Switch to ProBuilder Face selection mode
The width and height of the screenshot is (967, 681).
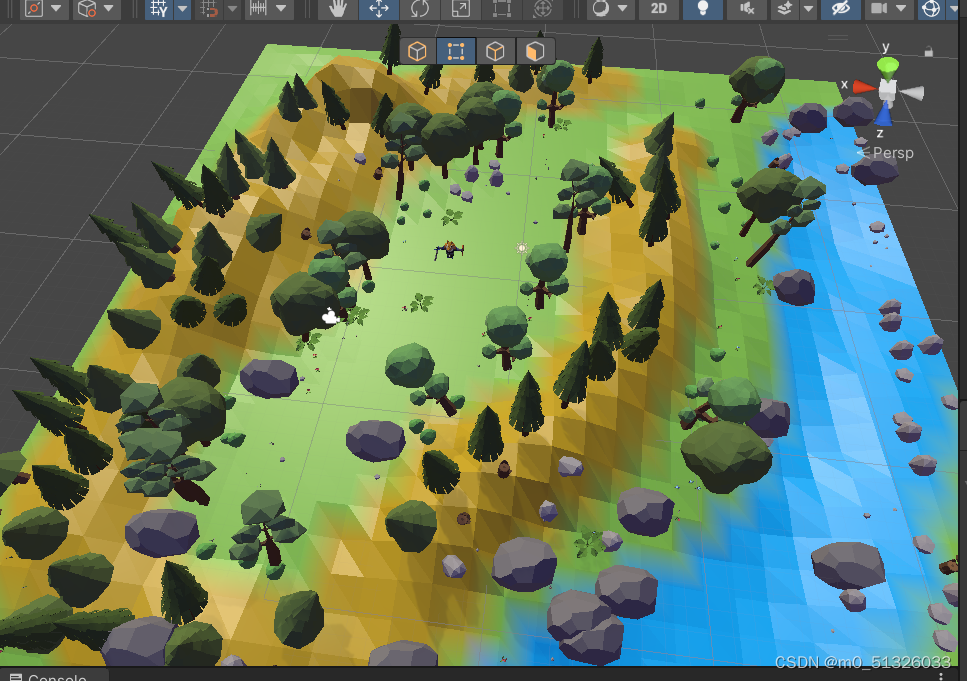[x=534, y=50]
